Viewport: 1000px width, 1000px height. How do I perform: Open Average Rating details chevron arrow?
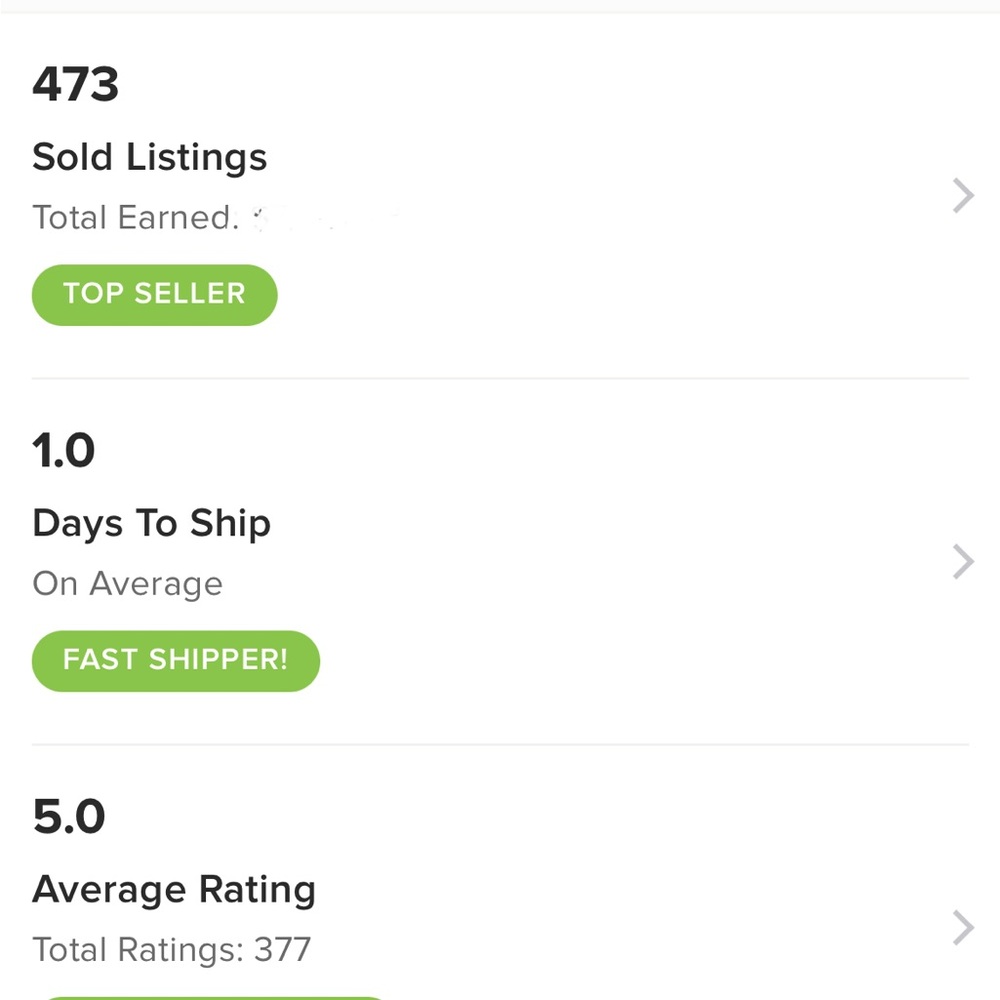pos(963,928)
